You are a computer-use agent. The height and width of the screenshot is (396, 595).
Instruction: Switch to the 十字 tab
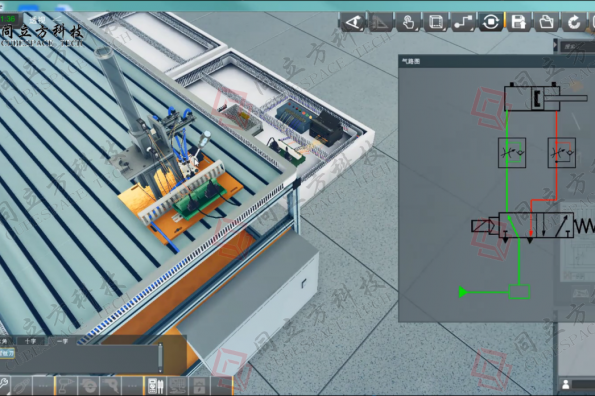click(30, 341)
